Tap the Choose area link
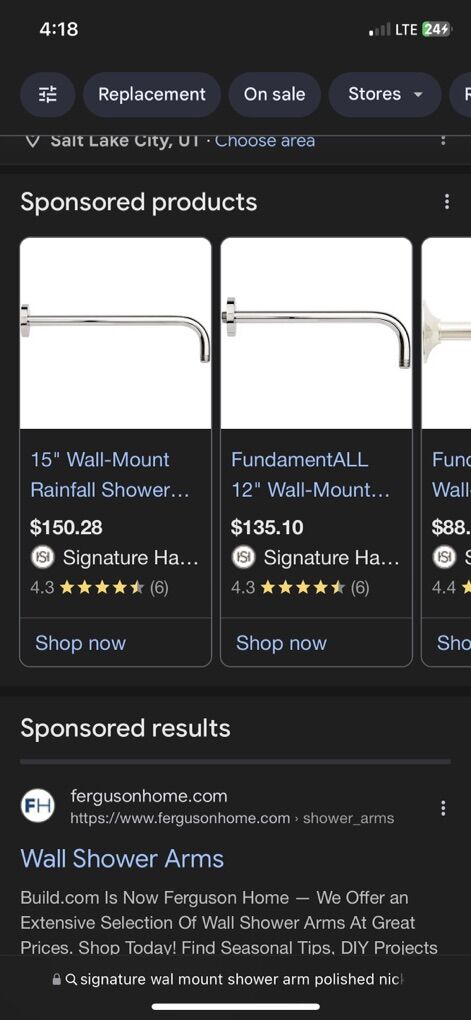This screenshot has height=1020, width=471. tap(265, 141)
